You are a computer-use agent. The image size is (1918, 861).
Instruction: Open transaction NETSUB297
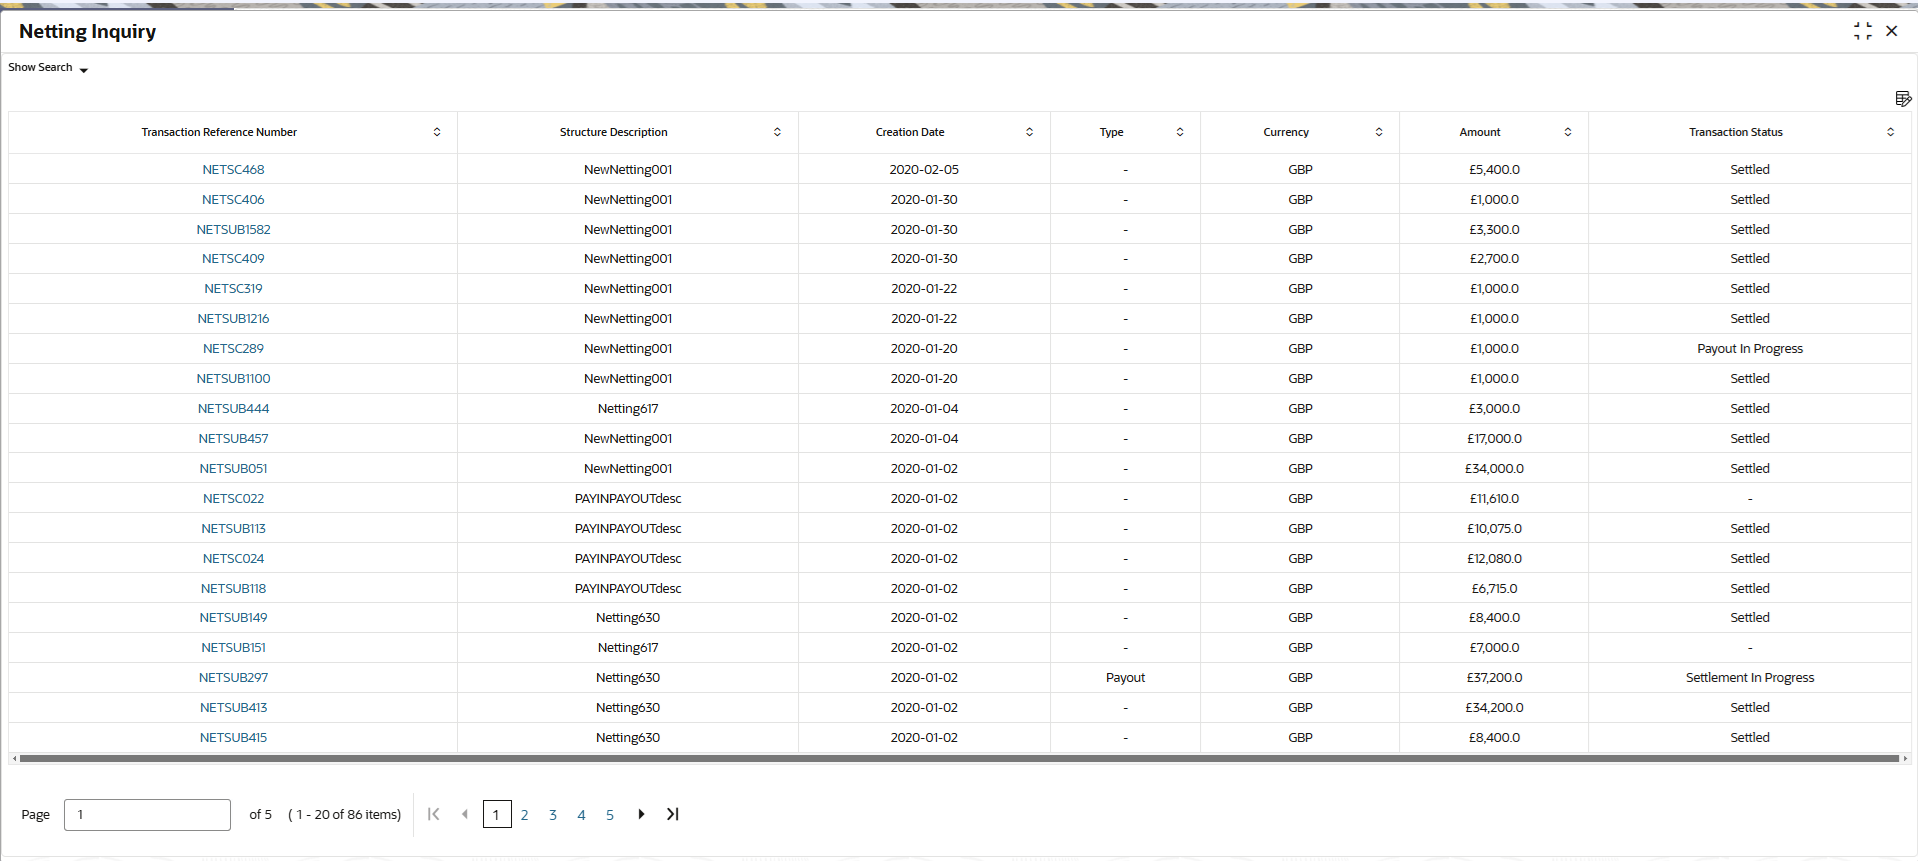[233, 678]
